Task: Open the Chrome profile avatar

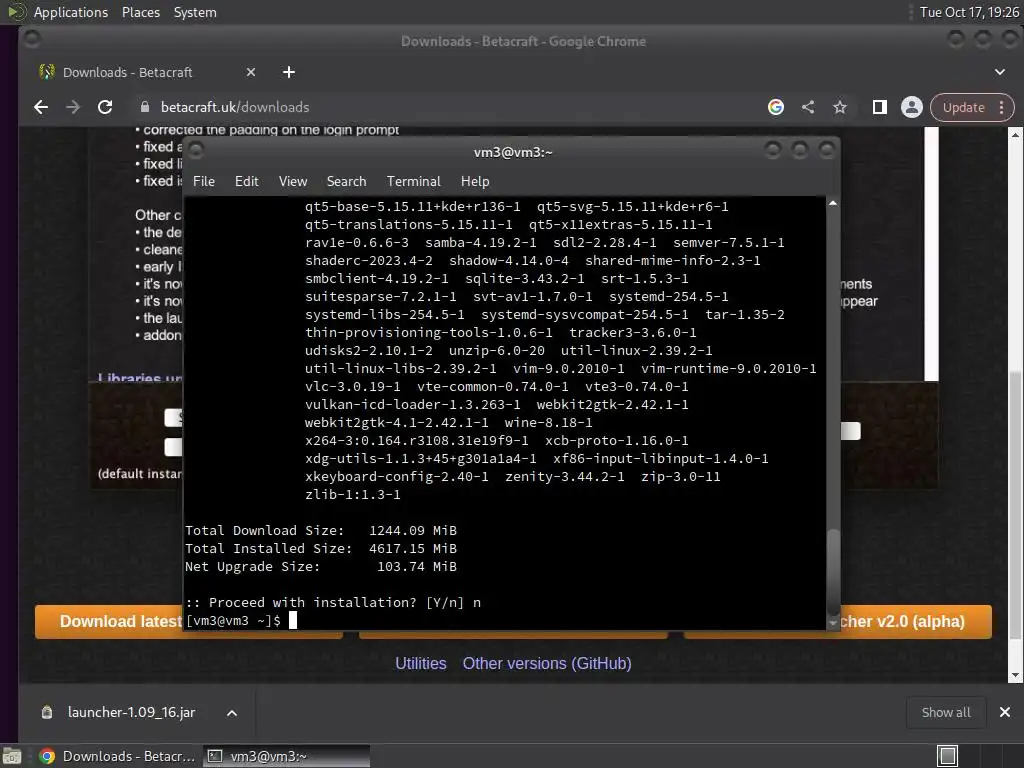Action: point(912,107)
